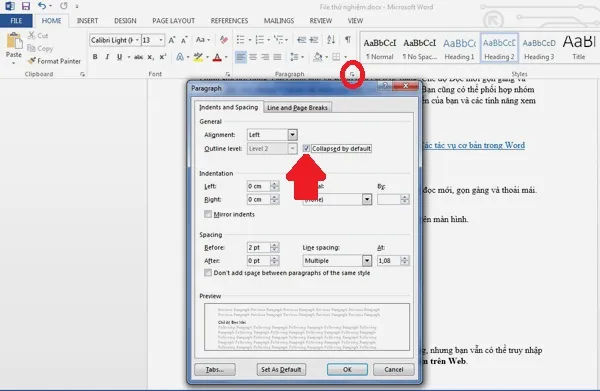Switch to Line and Page Breaks tab
Viewport: 600px width, 391px height.
297,108
